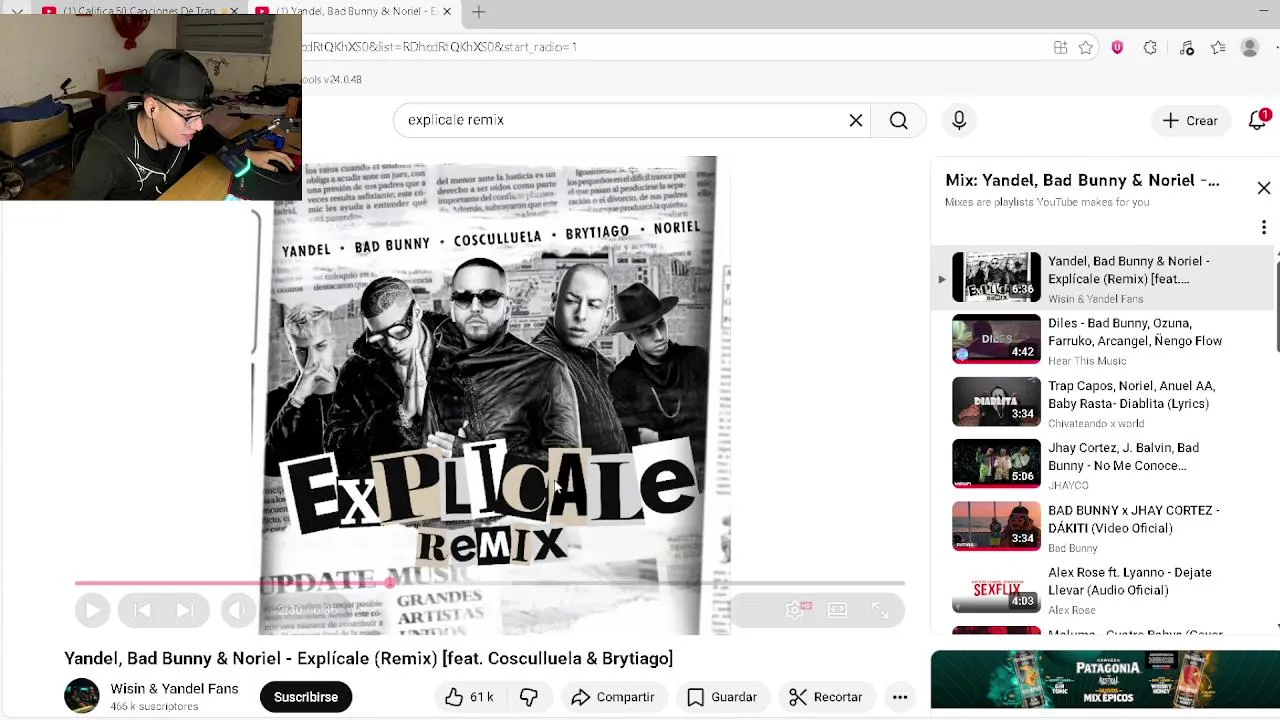Click the Crear button

(1190, 120)
